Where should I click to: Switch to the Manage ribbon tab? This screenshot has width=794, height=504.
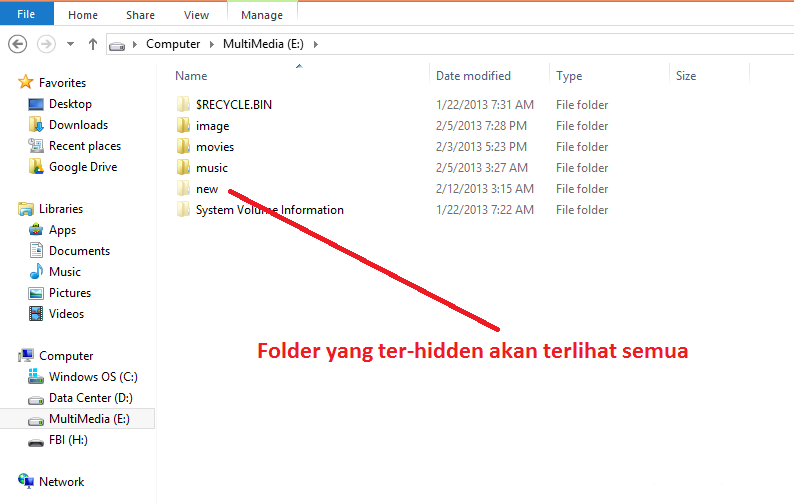[x=262, y=15]
